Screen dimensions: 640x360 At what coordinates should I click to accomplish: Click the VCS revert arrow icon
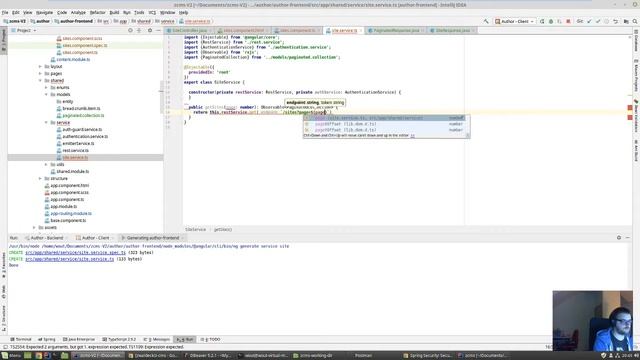click(616, 21)
